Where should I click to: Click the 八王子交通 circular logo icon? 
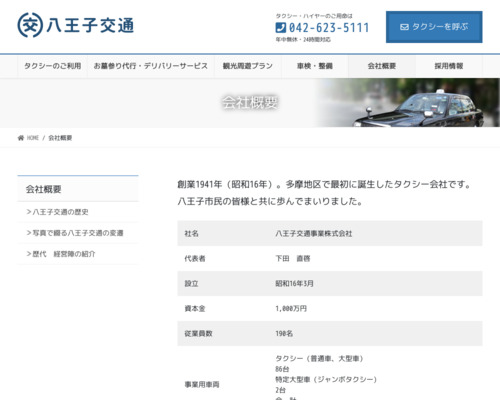(30, 25)
